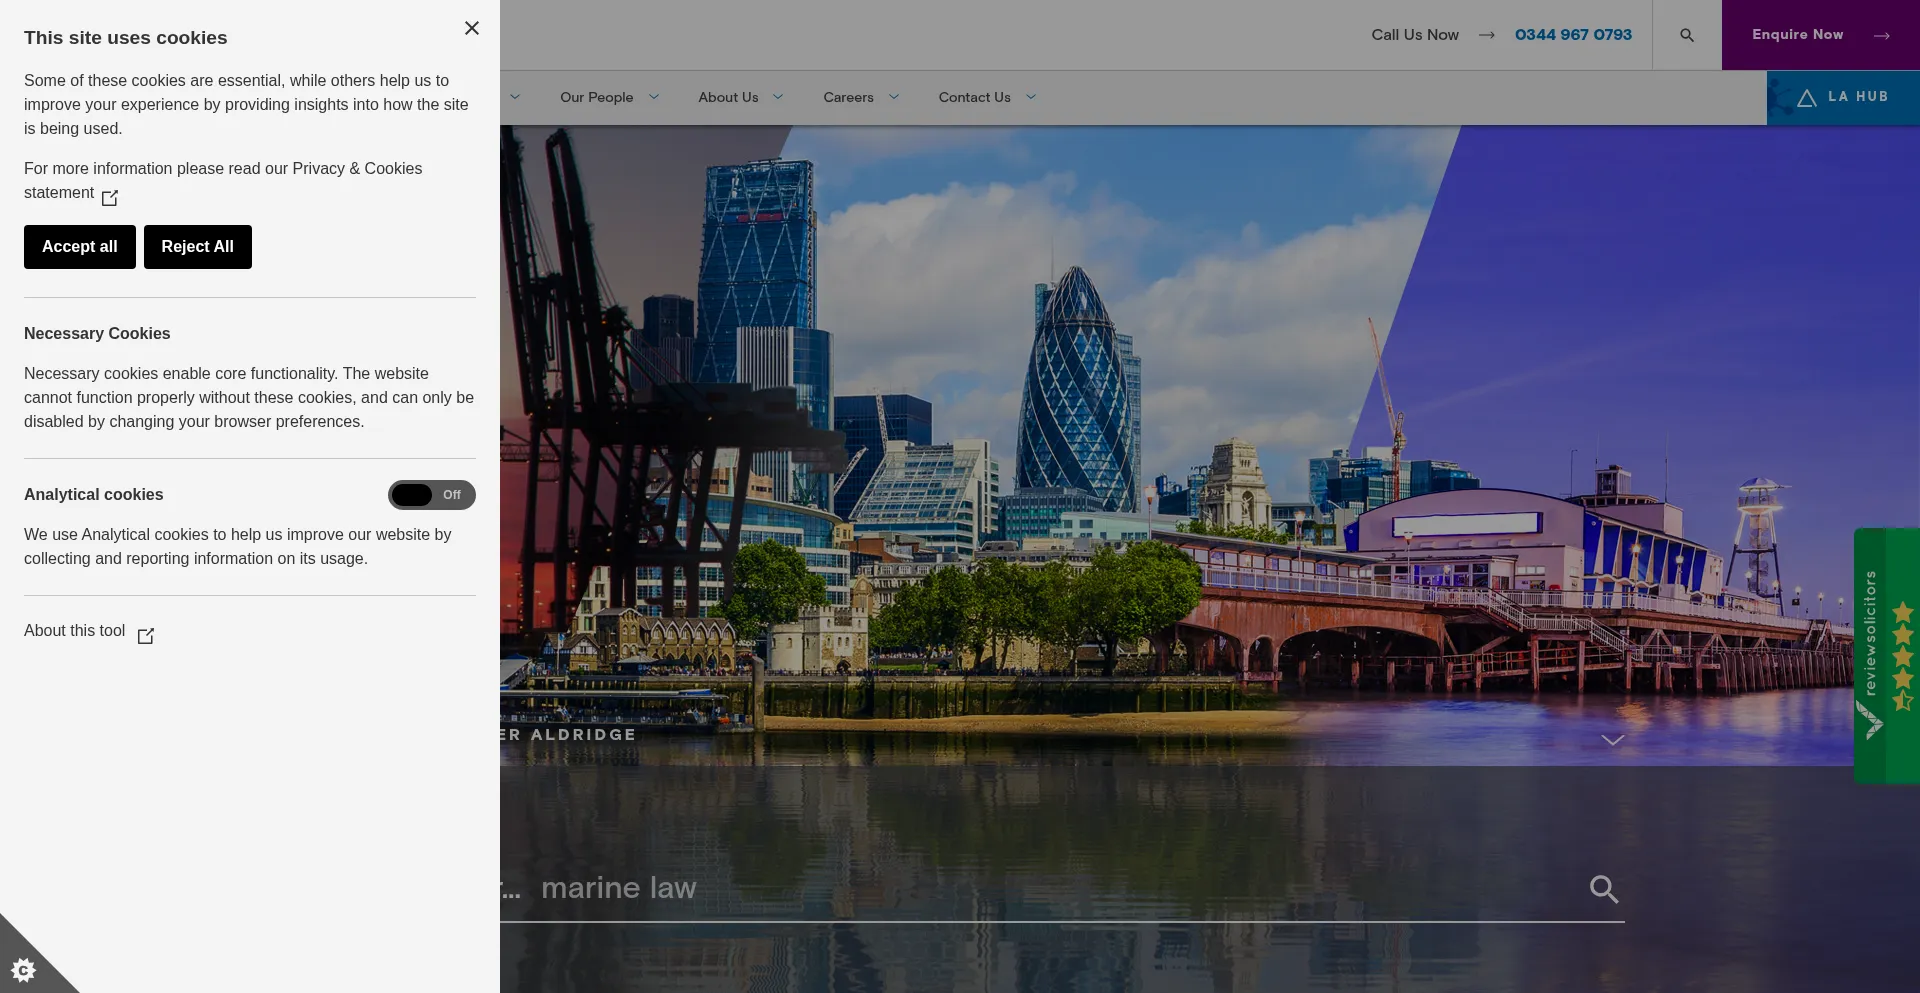Click the cookie settings gear icon

[x=23, y=969]
